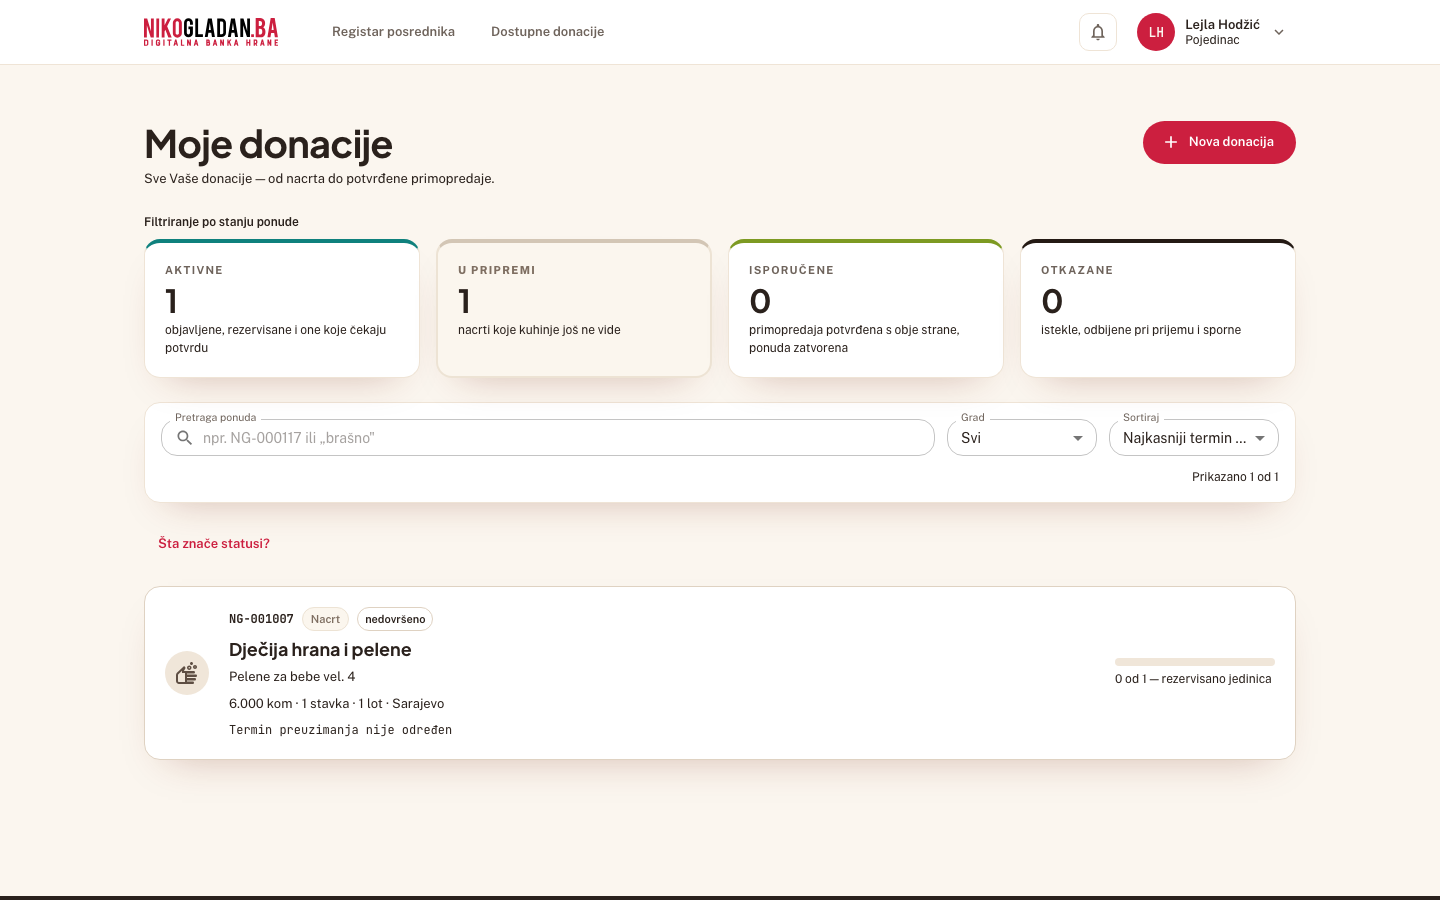Image resolution: width=1440 pixels, height=900 pixels.
Task: Click the nedovršeno badge
Action: (395, 619)
